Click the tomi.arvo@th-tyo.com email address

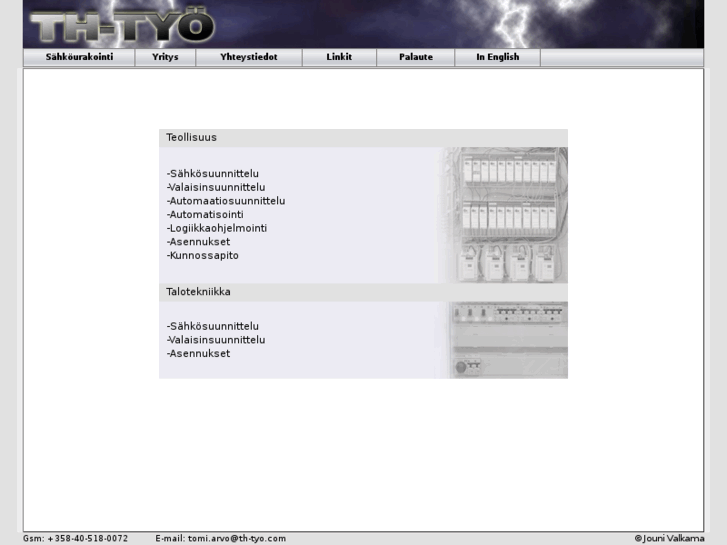237,539
